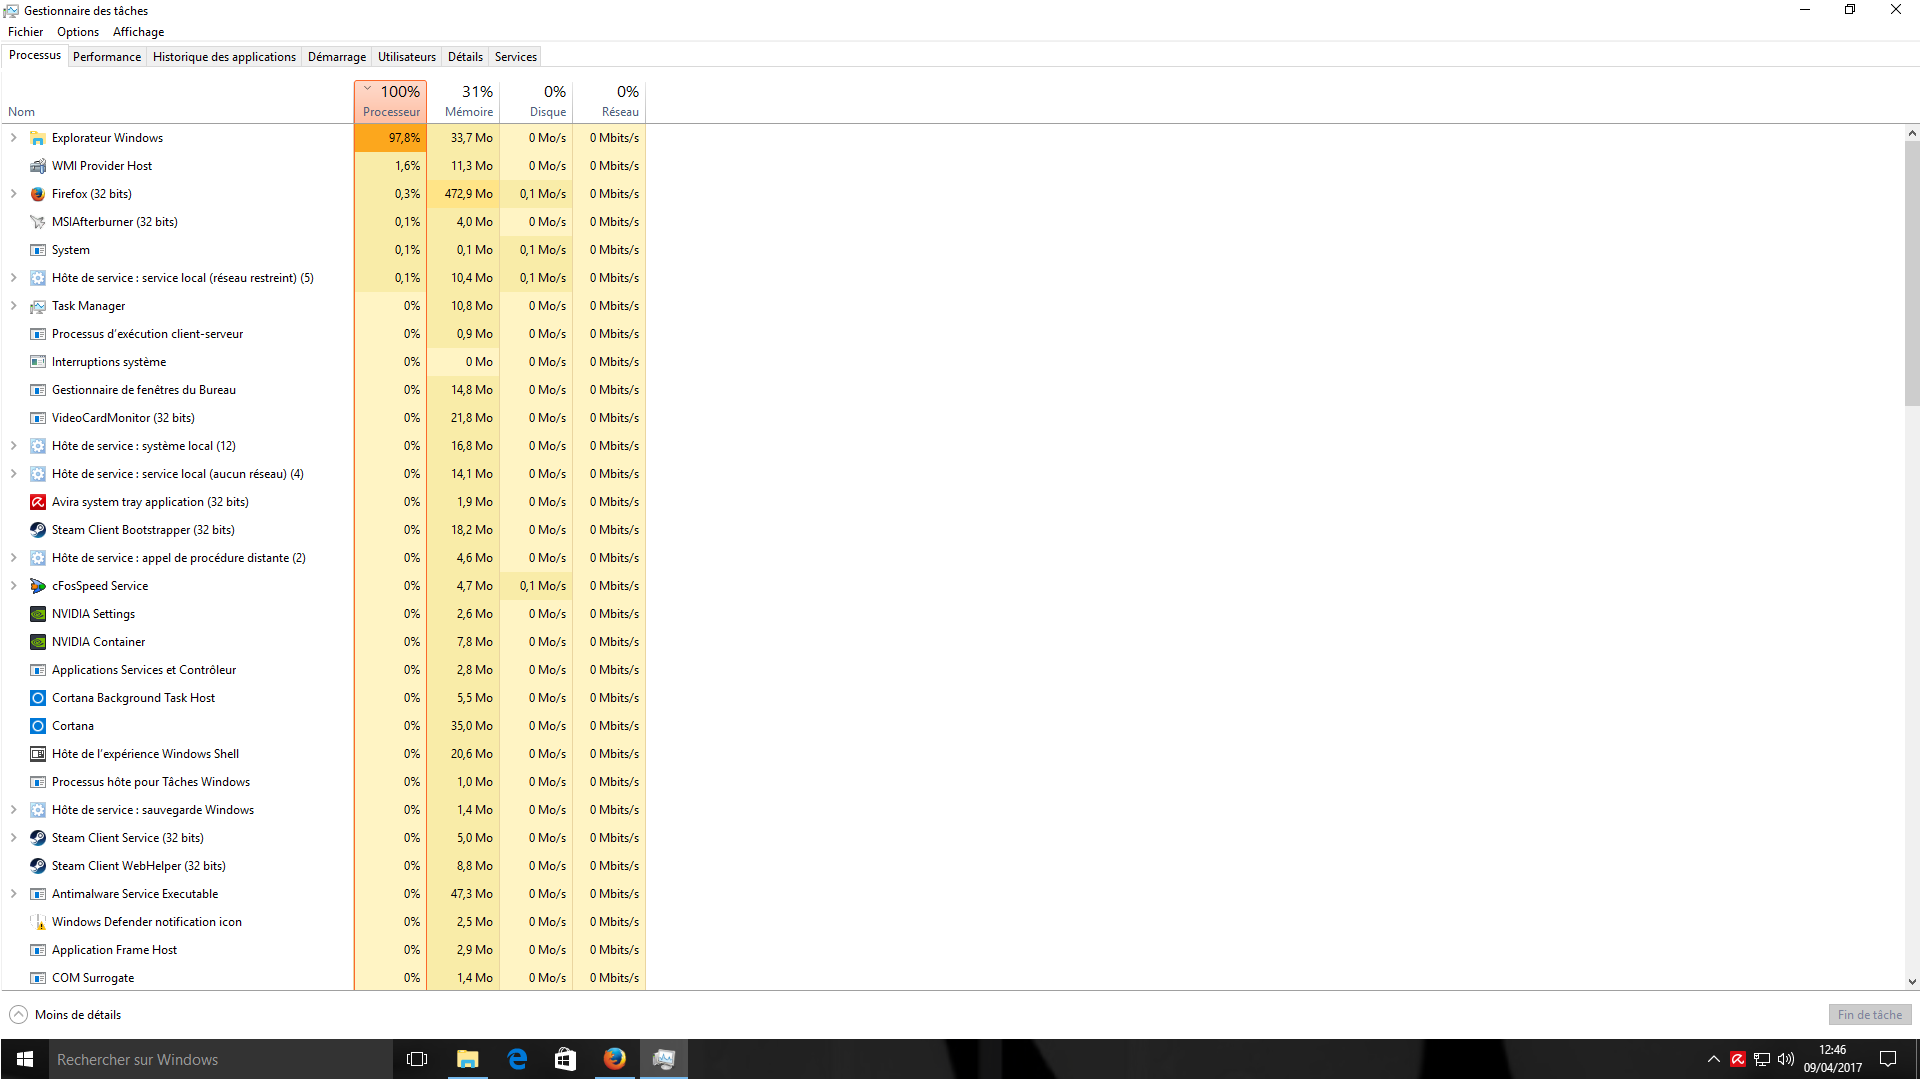Viewport: 1920px width, 1080px height.
Task: Click the MSIAfterburner process icon
Action: pos(38,222)
